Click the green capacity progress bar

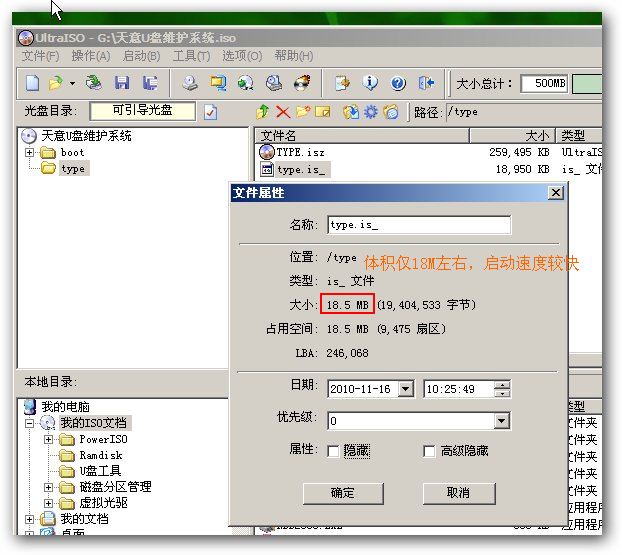coord(587,83)
